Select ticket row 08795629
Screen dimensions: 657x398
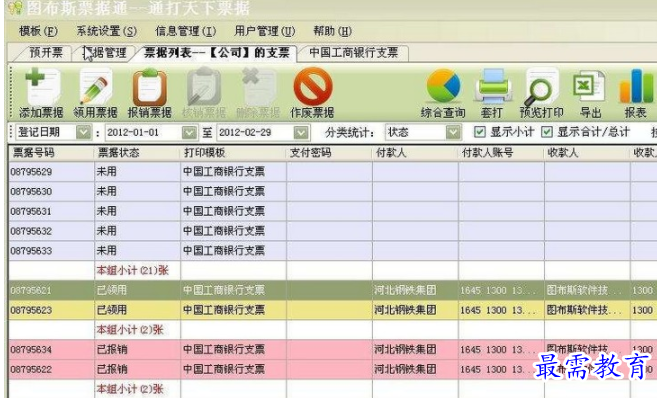[x=333, y=172]
